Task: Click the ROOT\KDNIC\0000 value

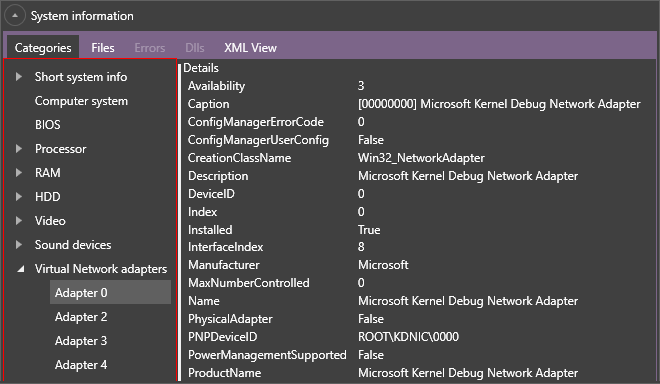Action: point(408,337)
